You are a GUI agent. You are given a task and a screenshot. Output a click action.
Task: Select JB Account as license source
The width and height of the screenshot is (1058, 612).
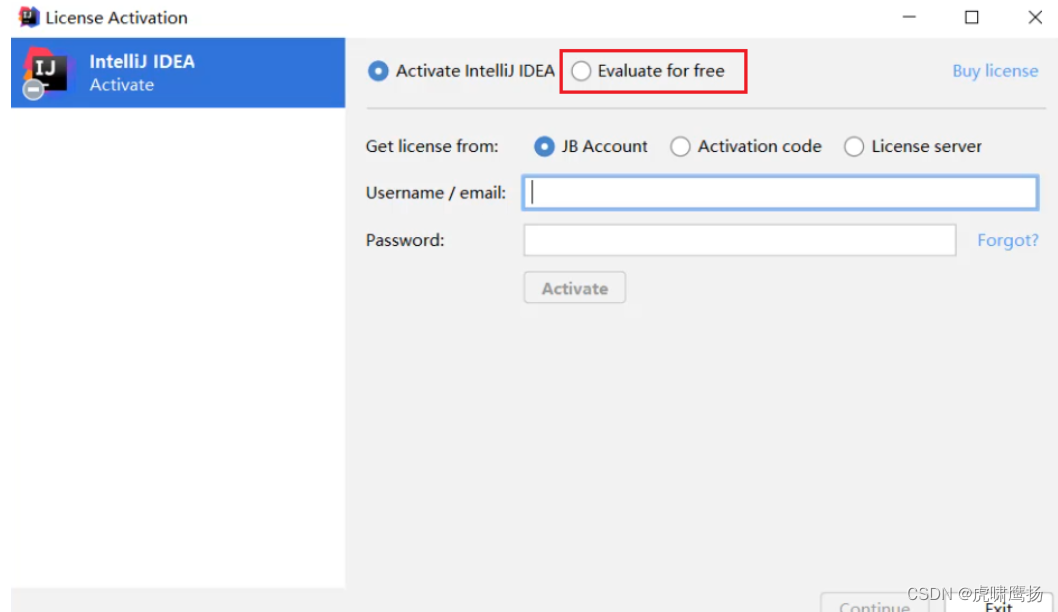tap(544, 146)
